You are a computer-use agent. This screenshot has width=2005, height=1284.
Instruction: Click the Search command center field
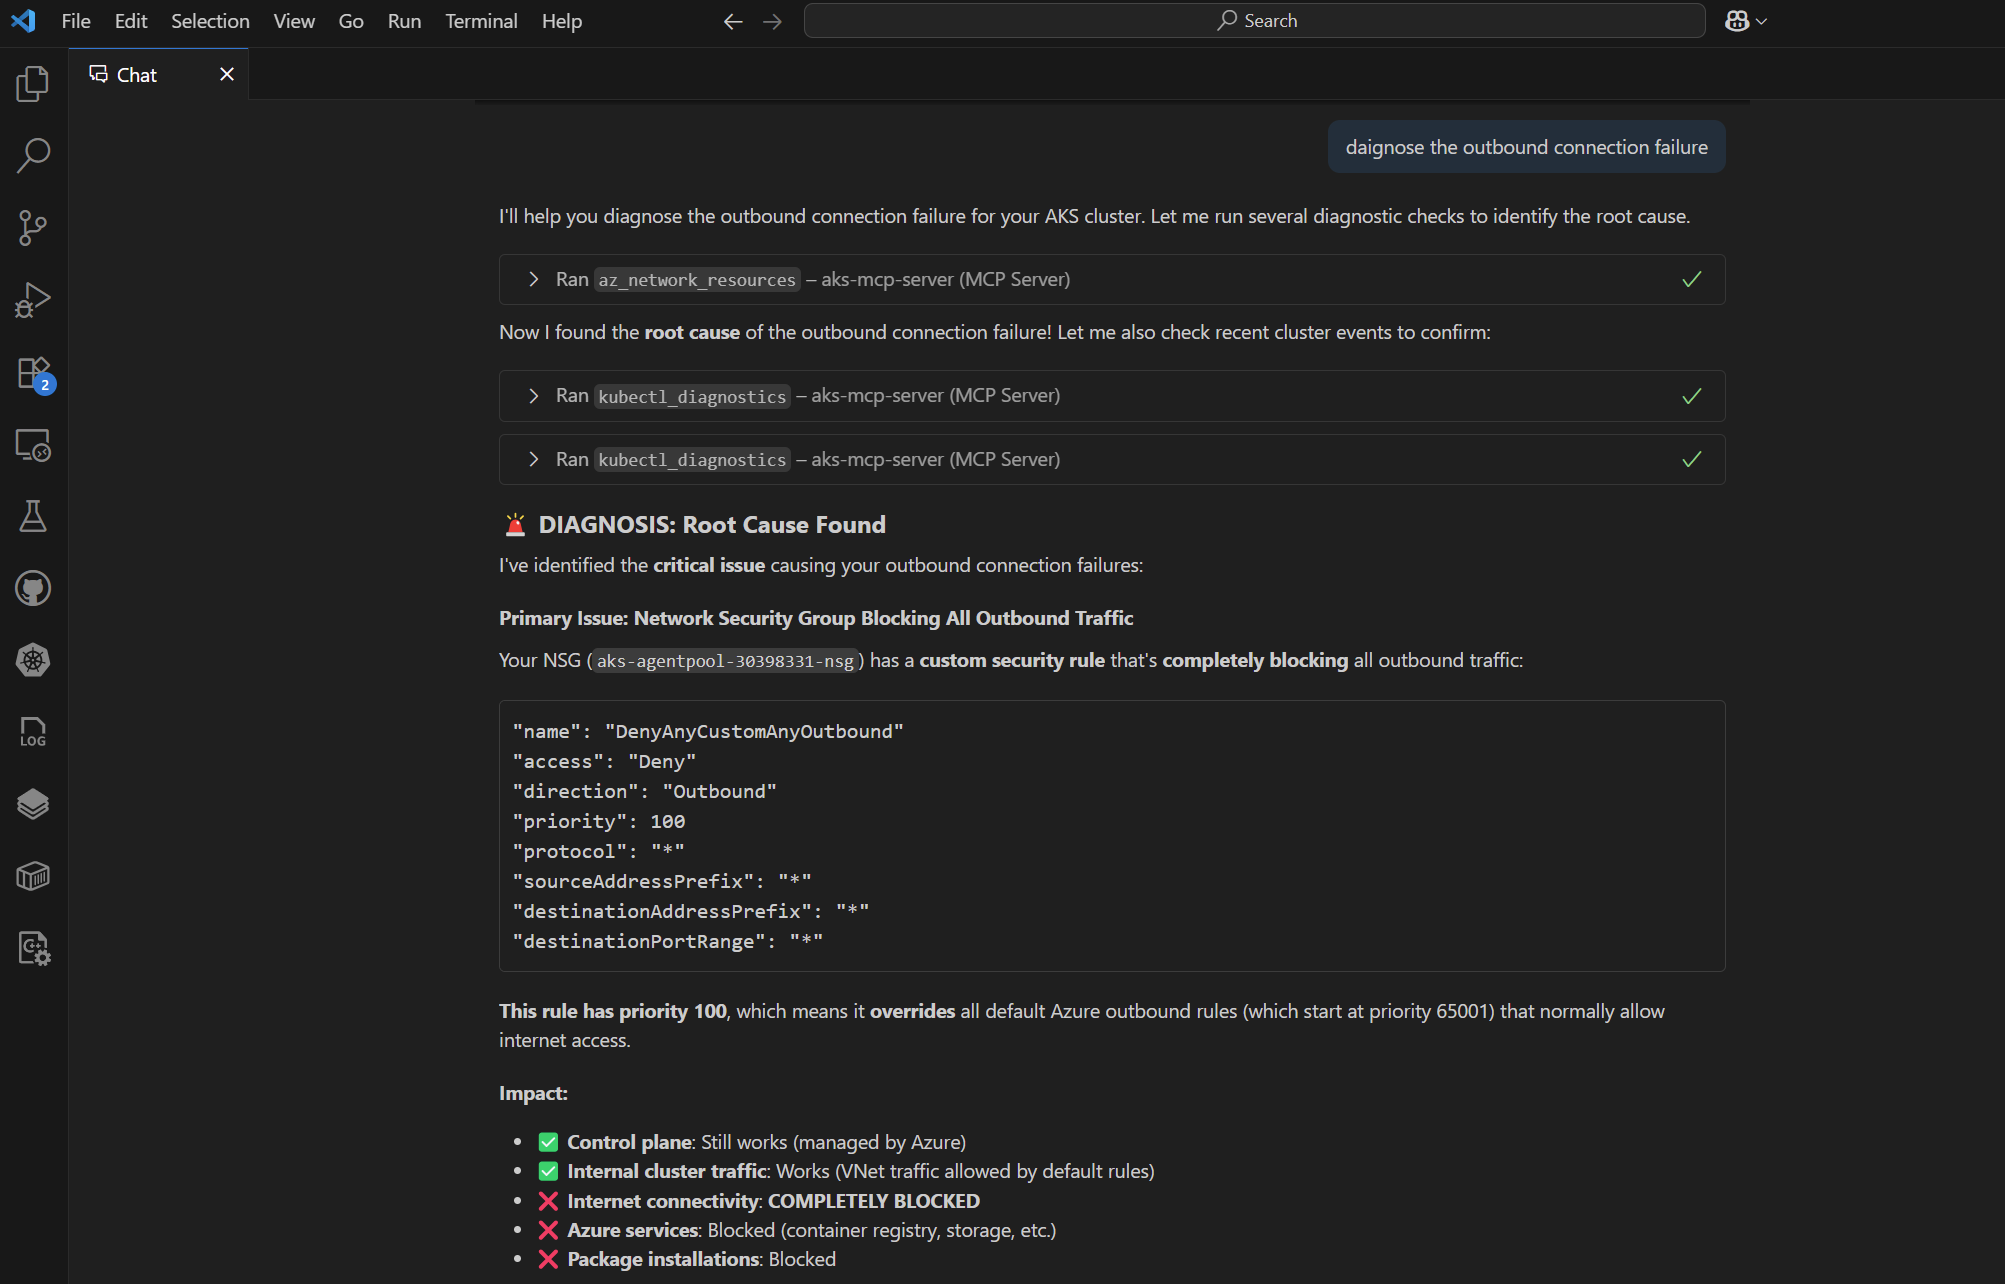(1254, 21)
